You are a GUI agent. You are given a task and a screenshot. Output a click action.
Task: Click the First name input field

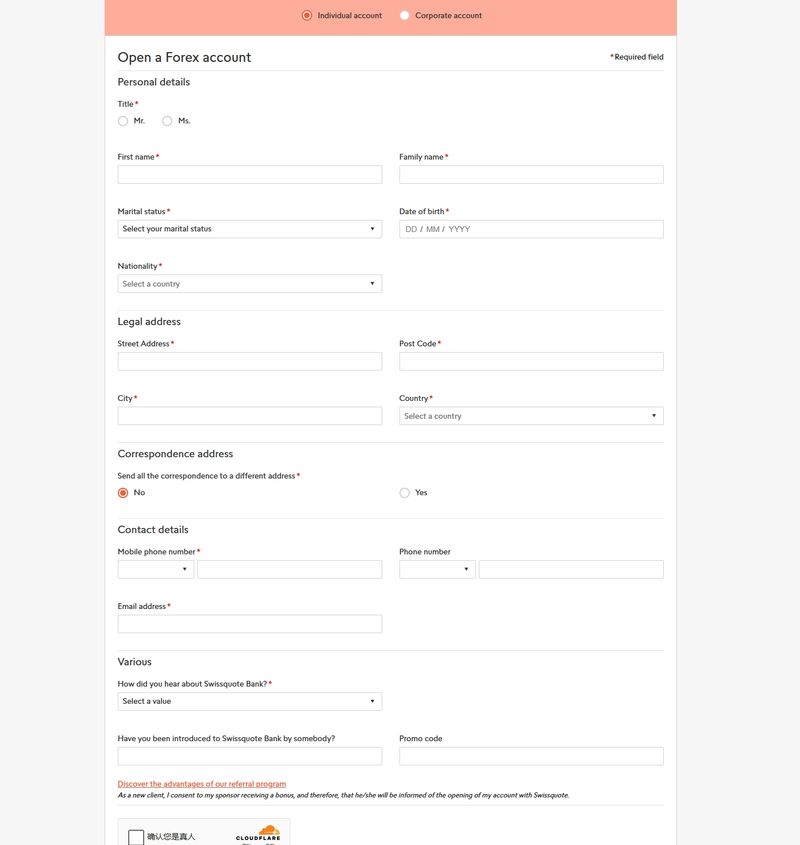point(250,175)
